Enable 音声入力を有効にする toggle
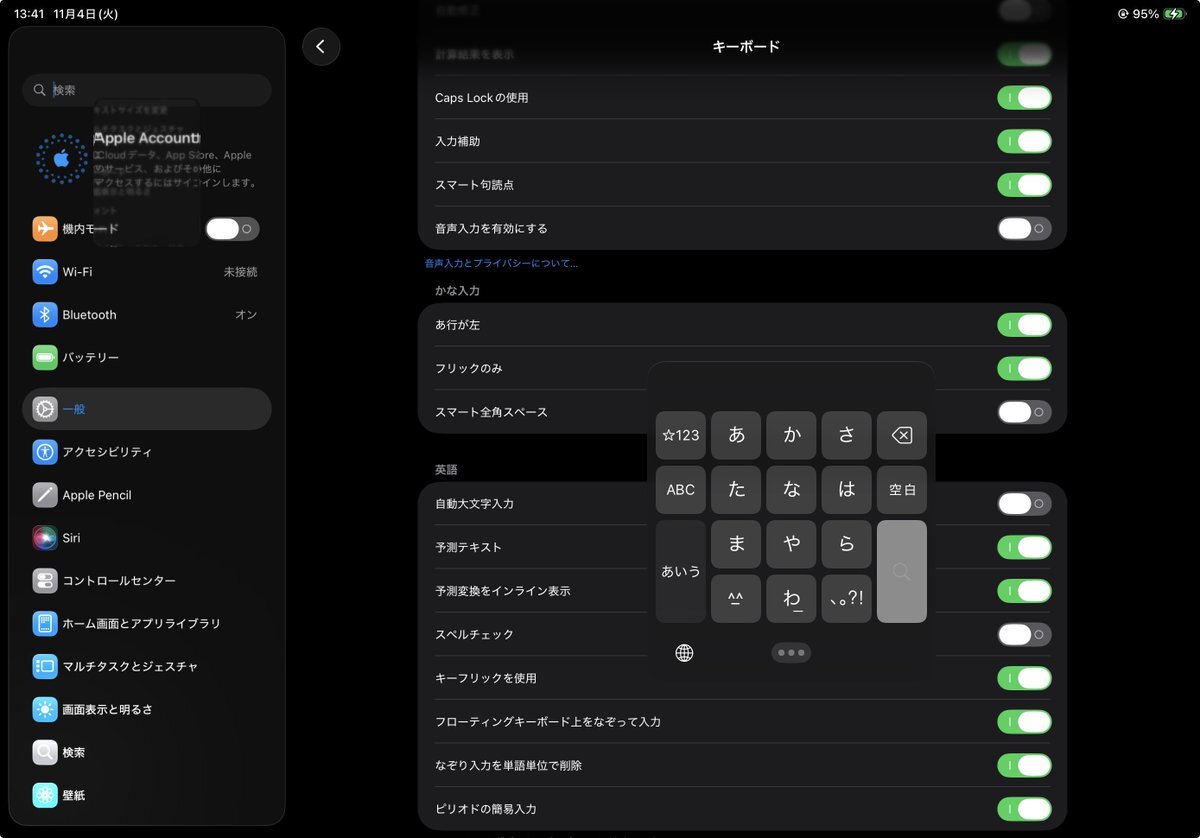1200x838 pixels. 1023,229
